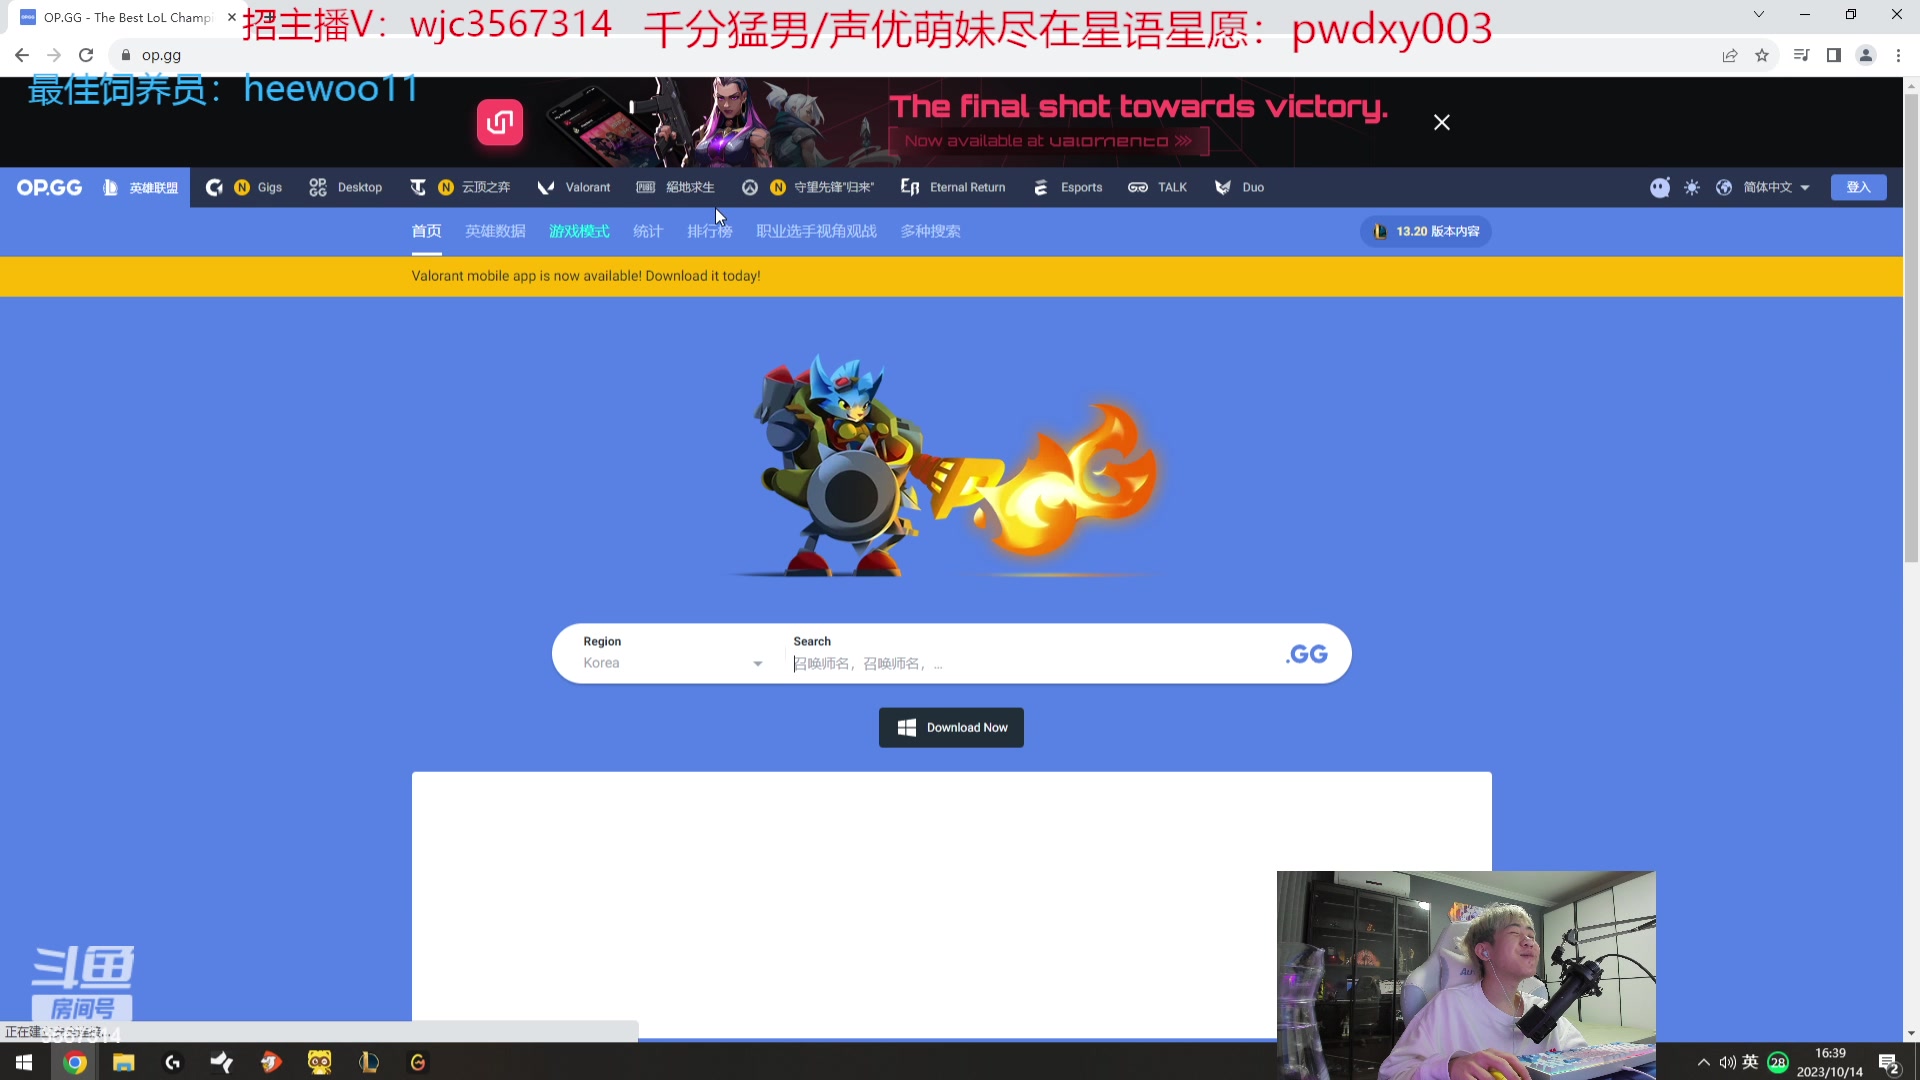This screenshot has width=1920, height=1080.
Task: Open File Explorer from taskbar
Action: coord(124,1062)
